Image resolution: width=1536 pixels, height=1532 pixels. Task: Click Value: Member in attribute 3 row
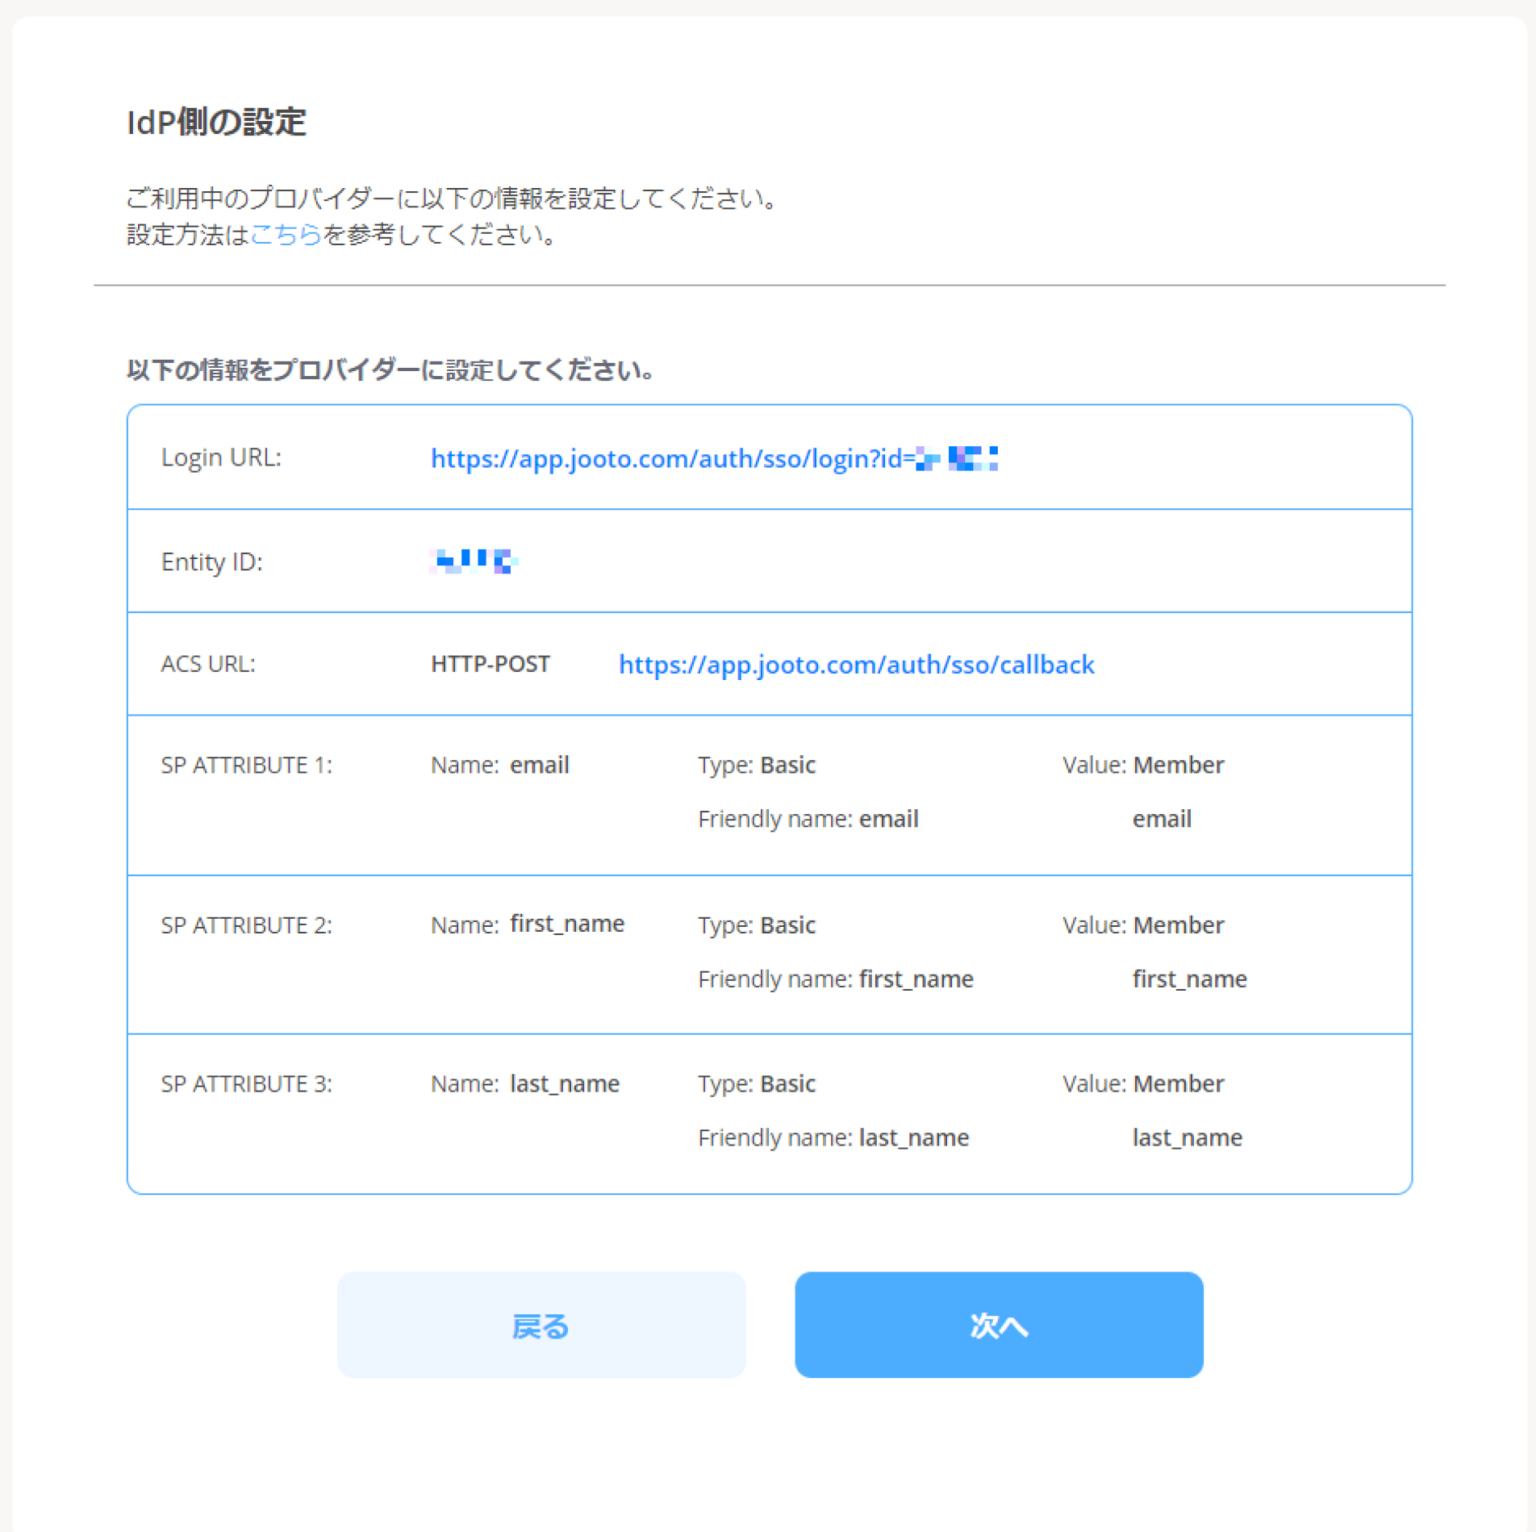(x=1143, y=1084)
